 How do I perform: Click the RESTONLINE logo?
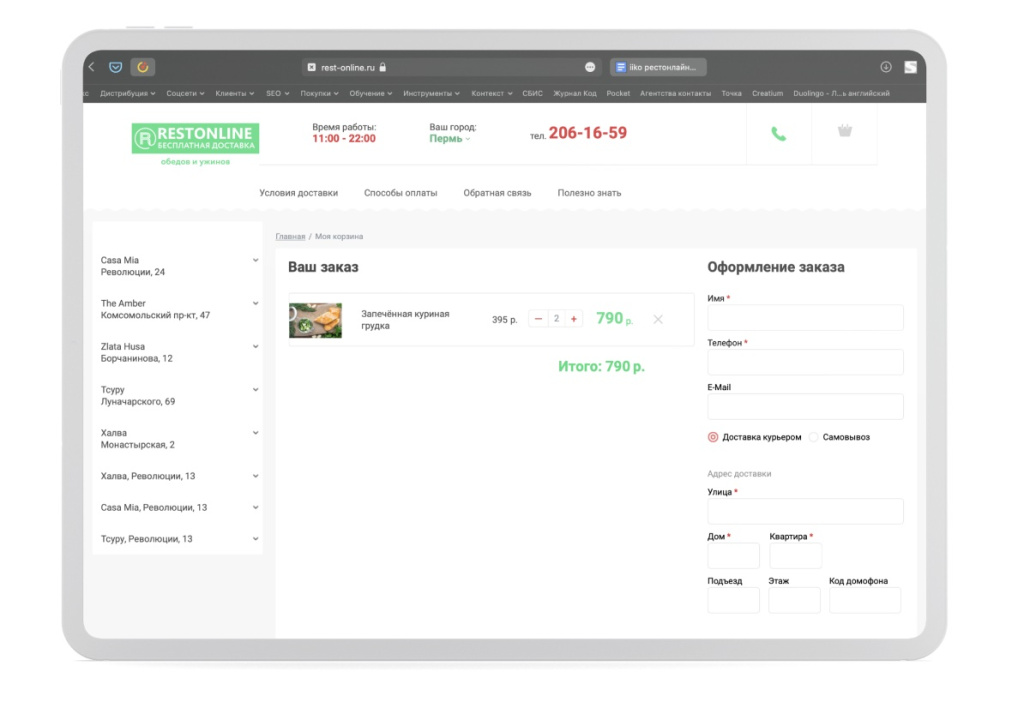195,138
